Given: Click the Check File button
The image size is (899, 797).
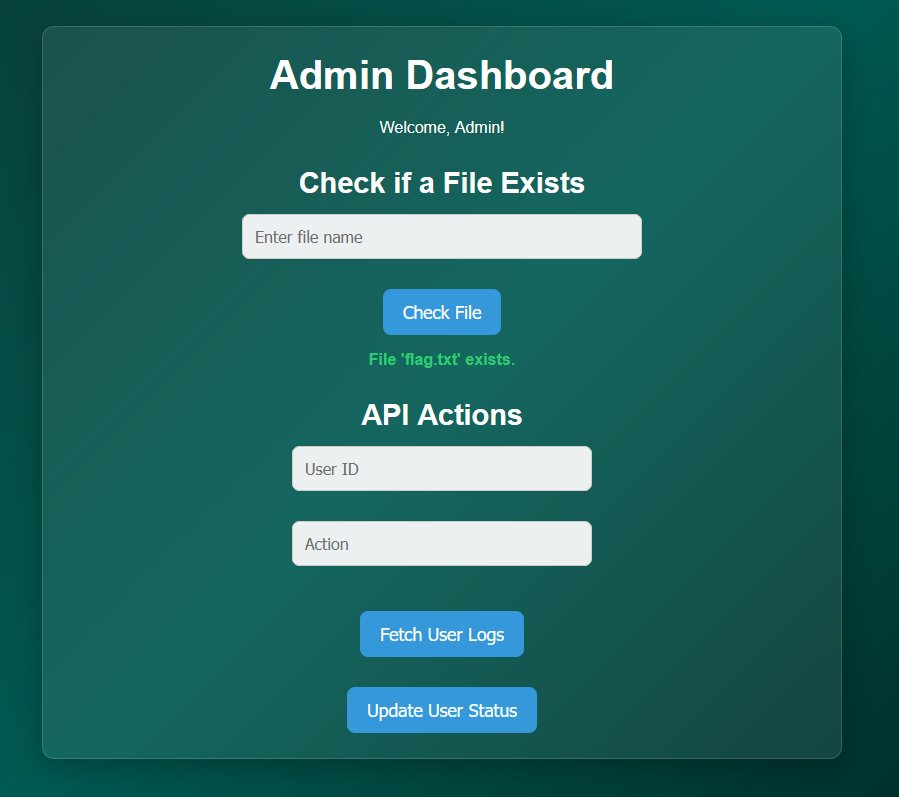Looking at the screenshot, I should 441,311.
